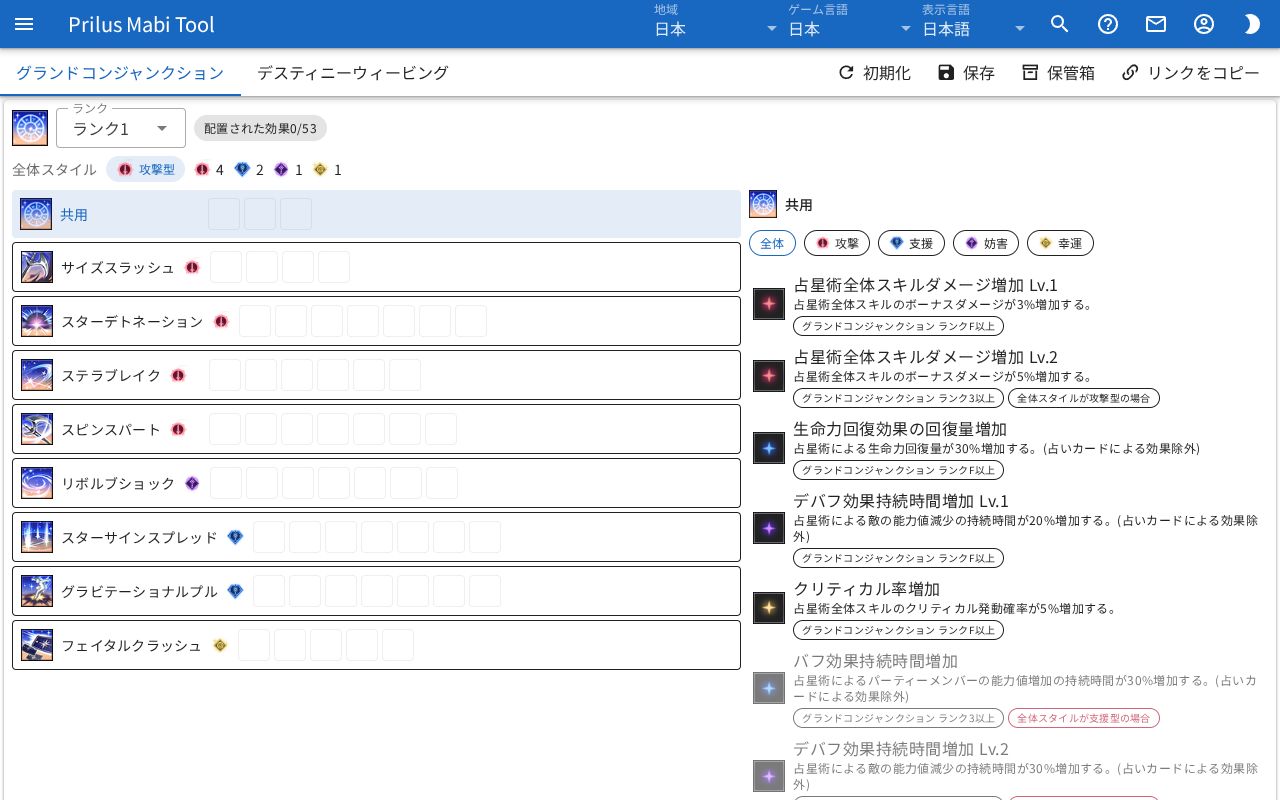Image resolution: width=1280 pixels, height=800 pixels.
Task: Click the スピンスパート skill icon
Action: [37, 429]
